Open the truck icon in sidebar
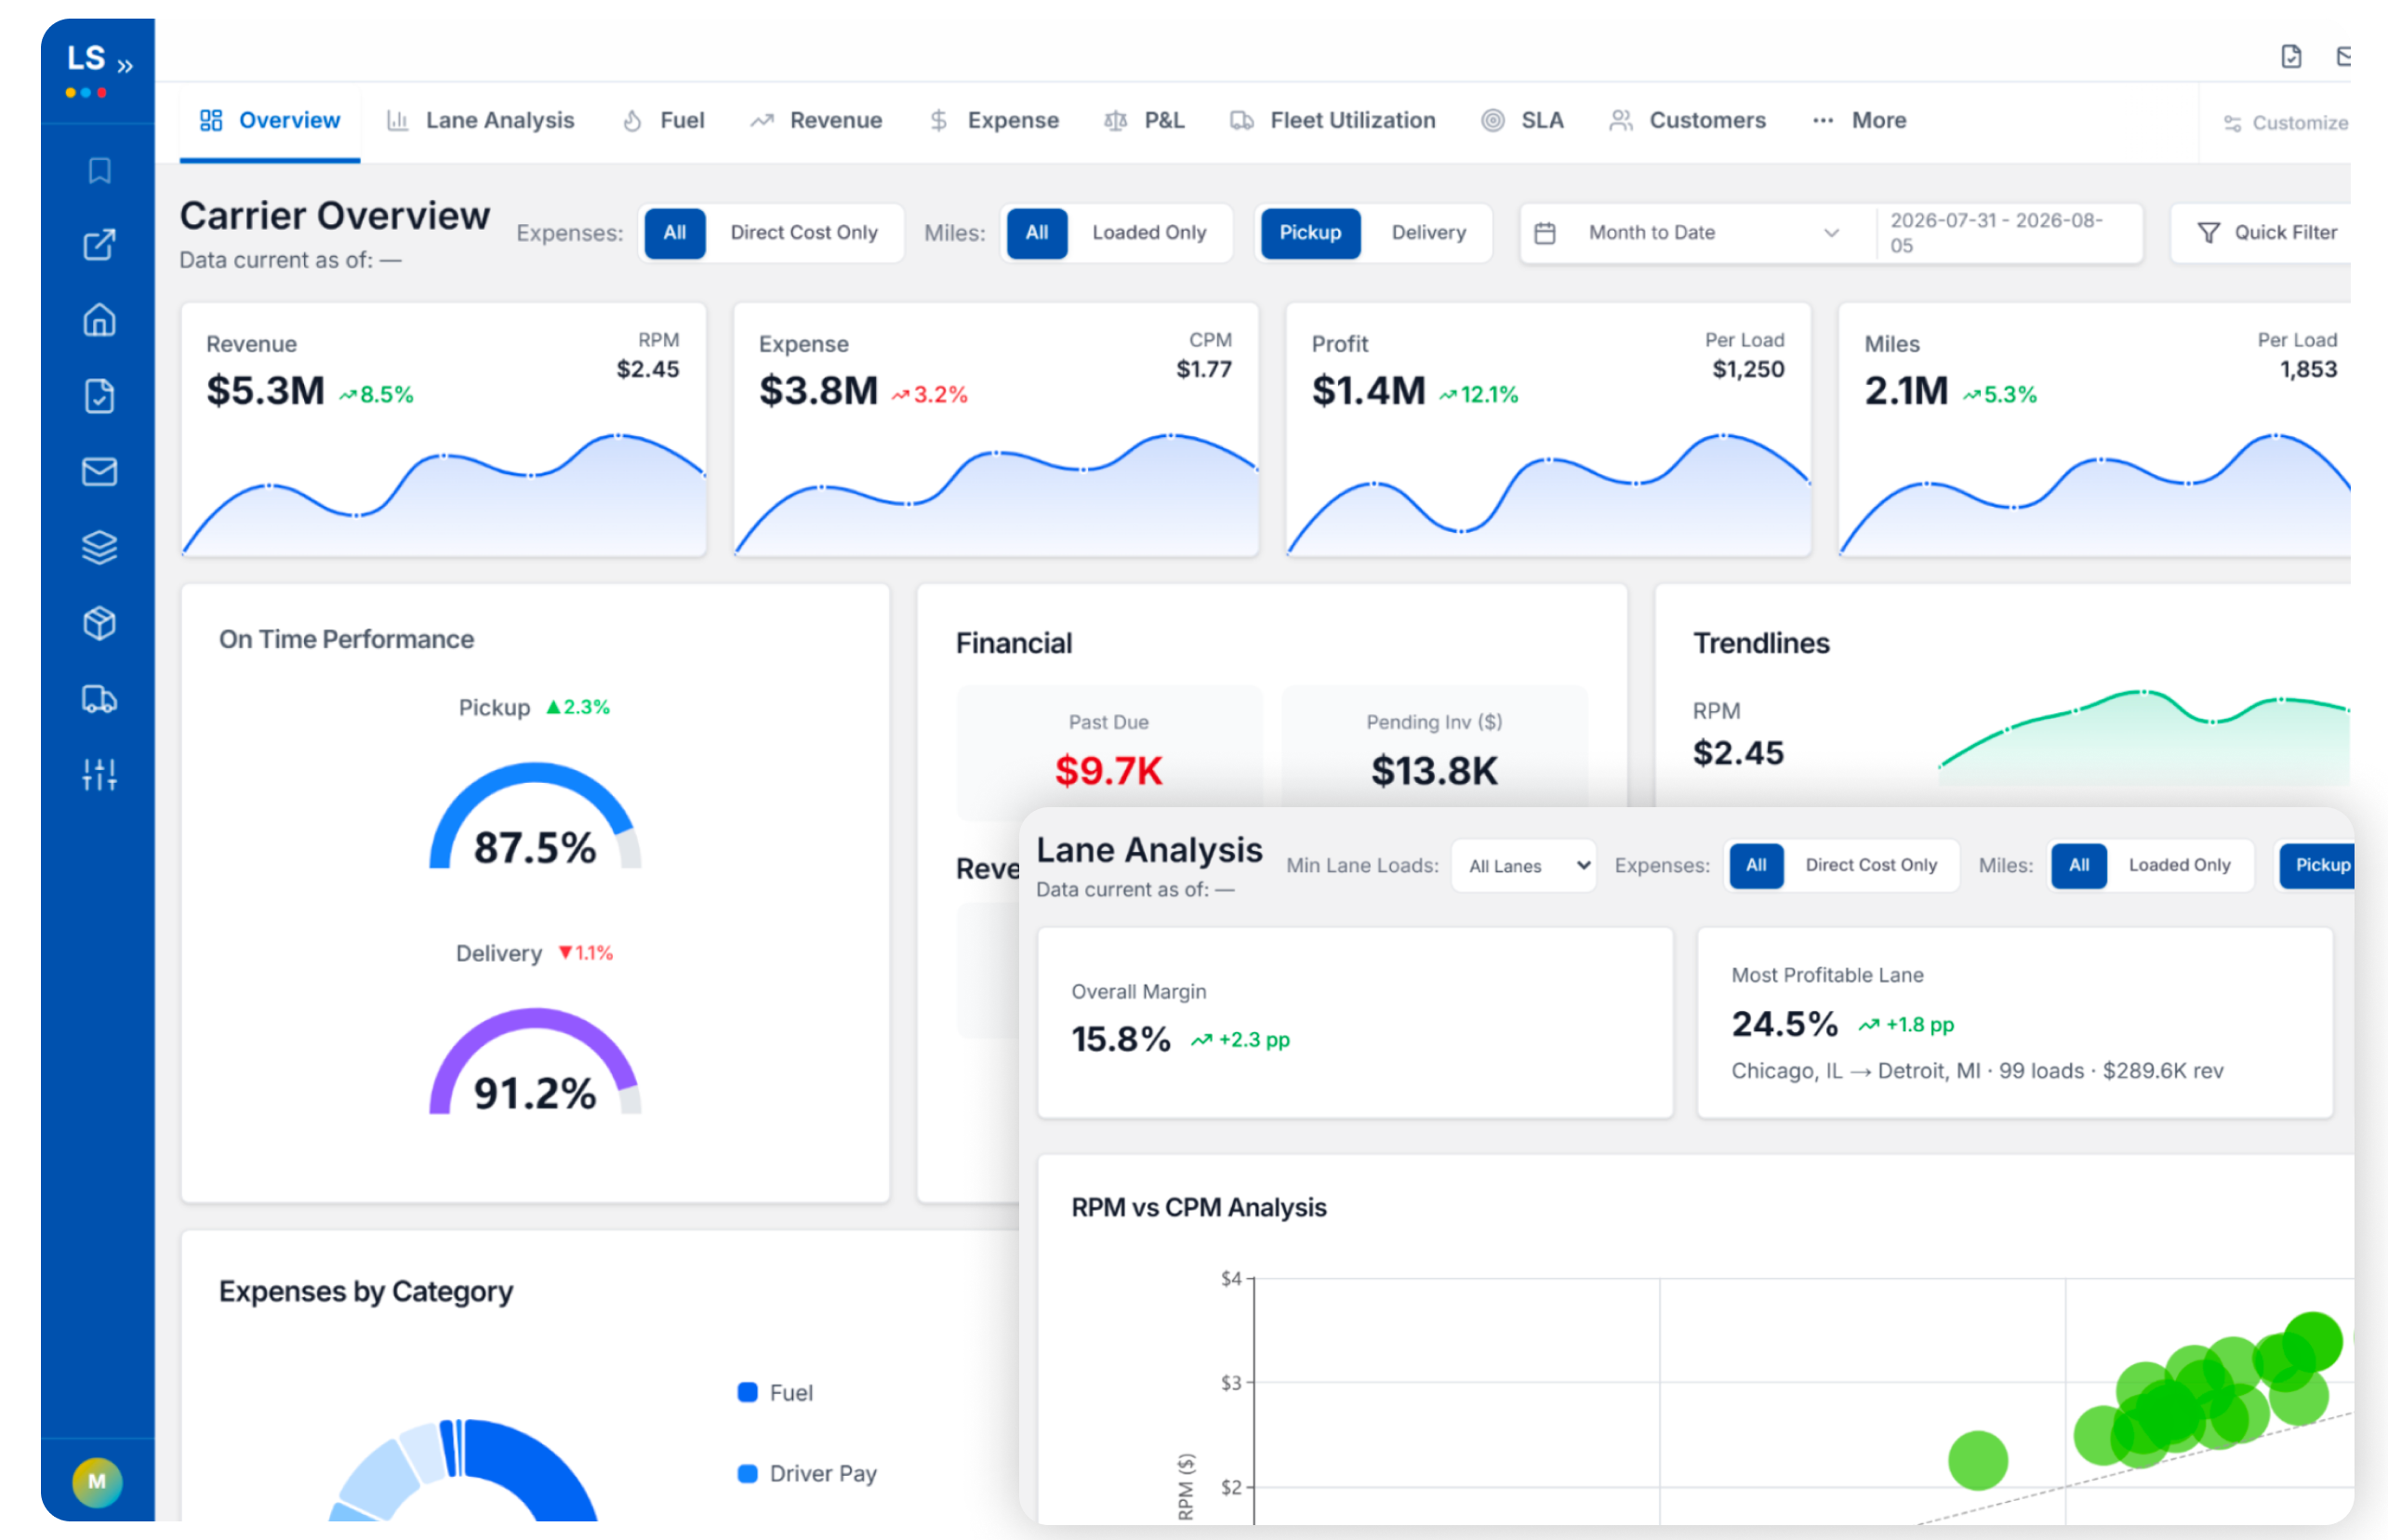2388x1540 pixels. pos(99,699)
